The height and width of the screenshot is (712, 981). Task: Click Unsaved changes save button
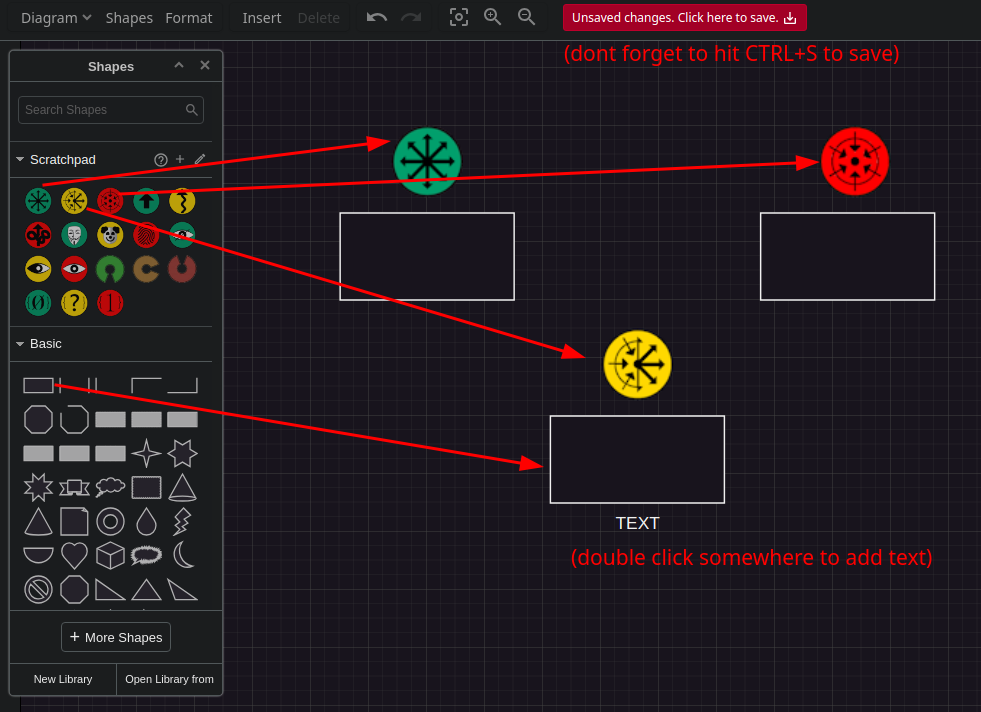[x=684, y=18]
